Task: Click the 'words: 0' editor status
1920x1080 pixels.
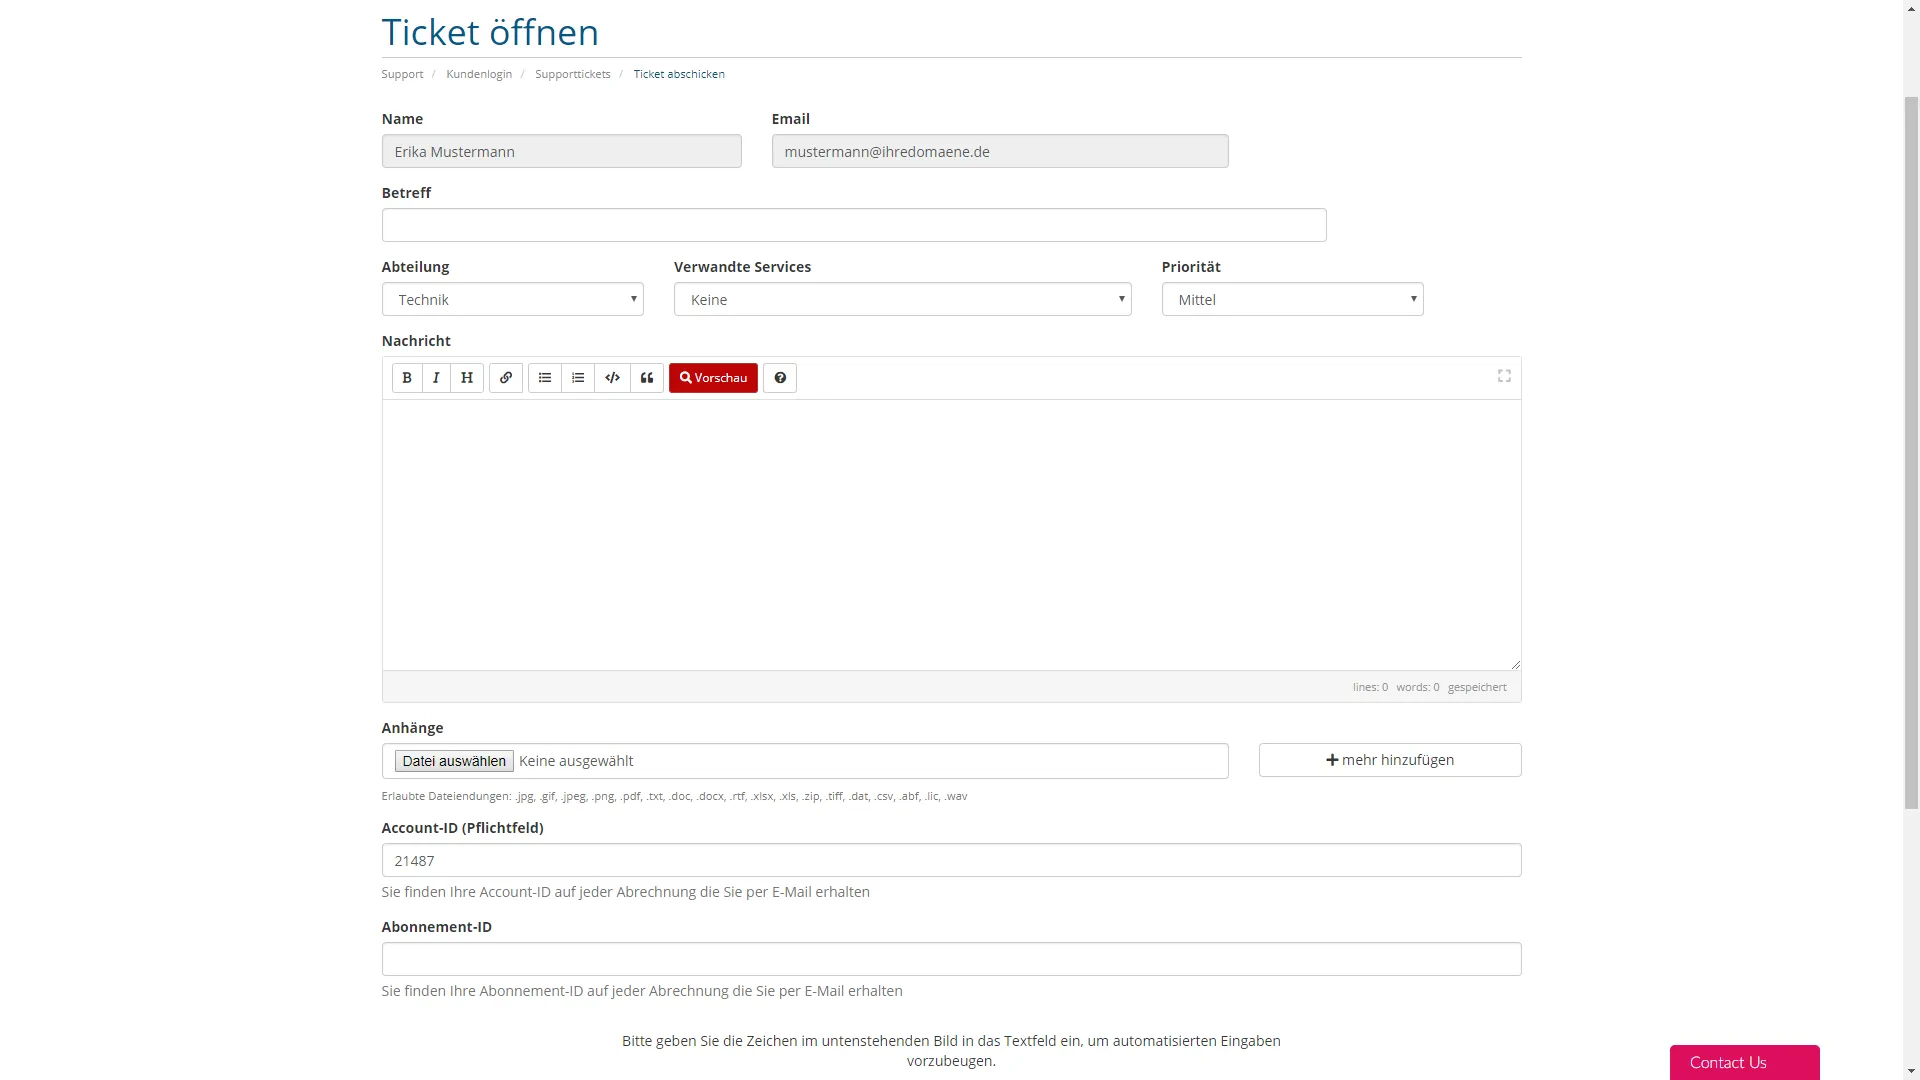Action: coord(1418,687)
